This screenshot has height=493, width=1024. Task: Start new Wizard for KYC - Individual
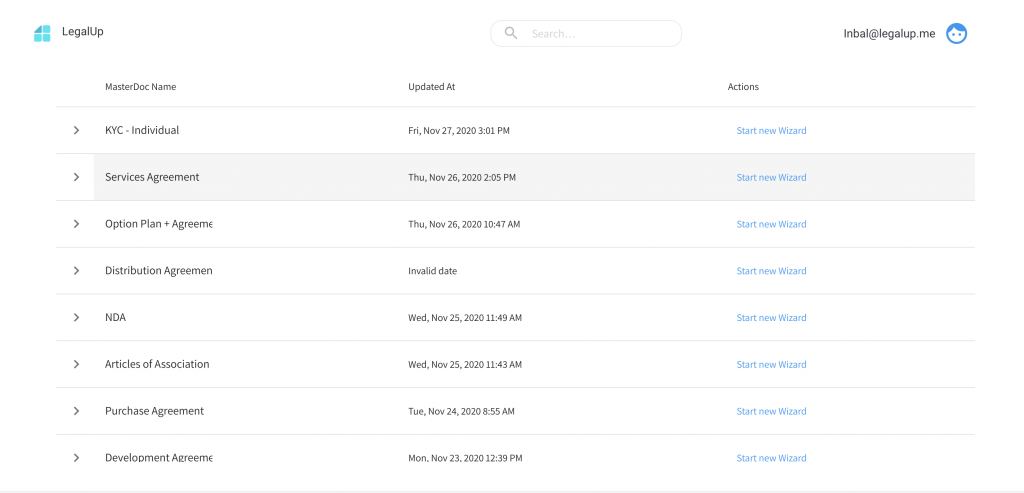click(771, 131)
